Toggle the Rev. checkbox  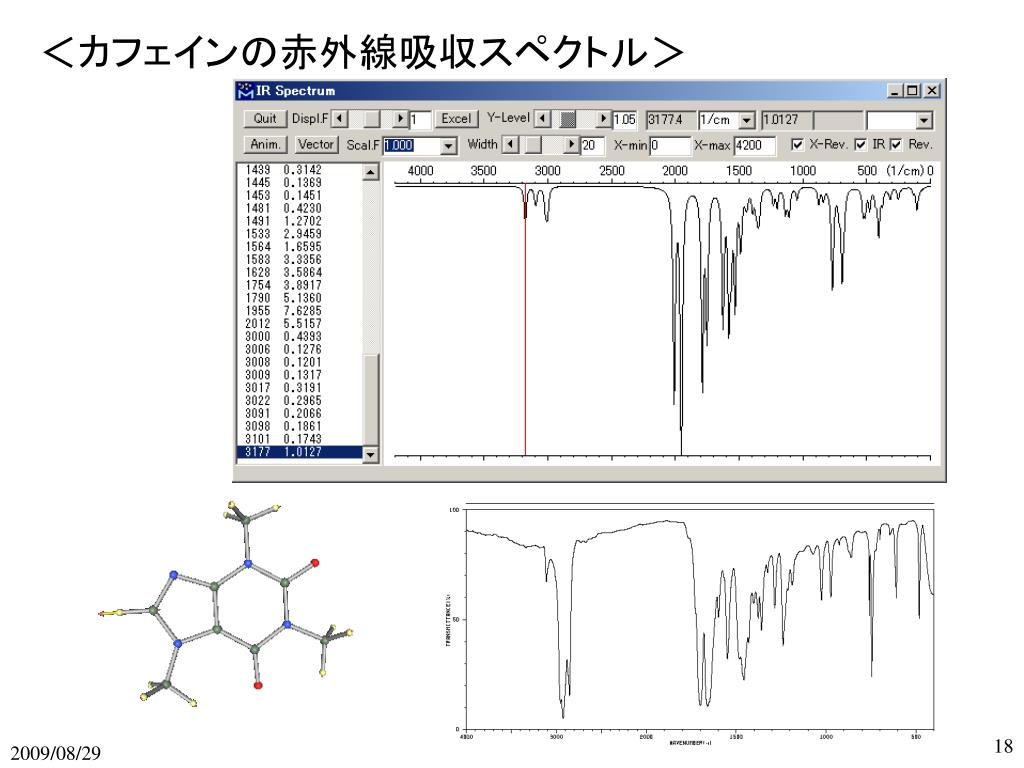(895, 144)
